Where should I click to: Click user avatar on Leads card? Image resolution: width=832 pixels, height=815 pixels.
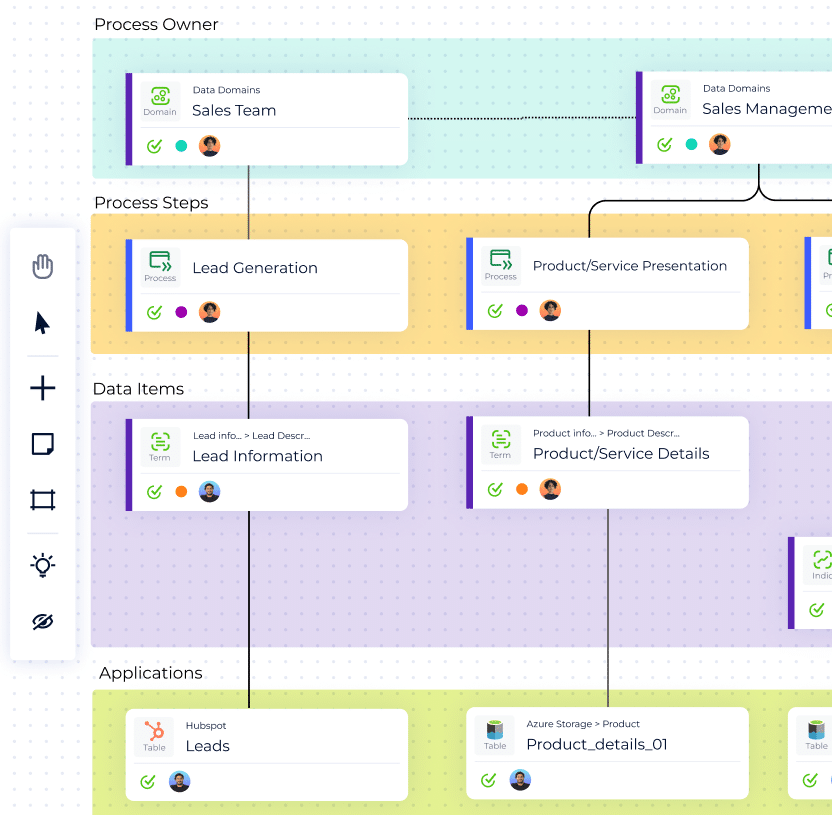click(x=180, y=781)
